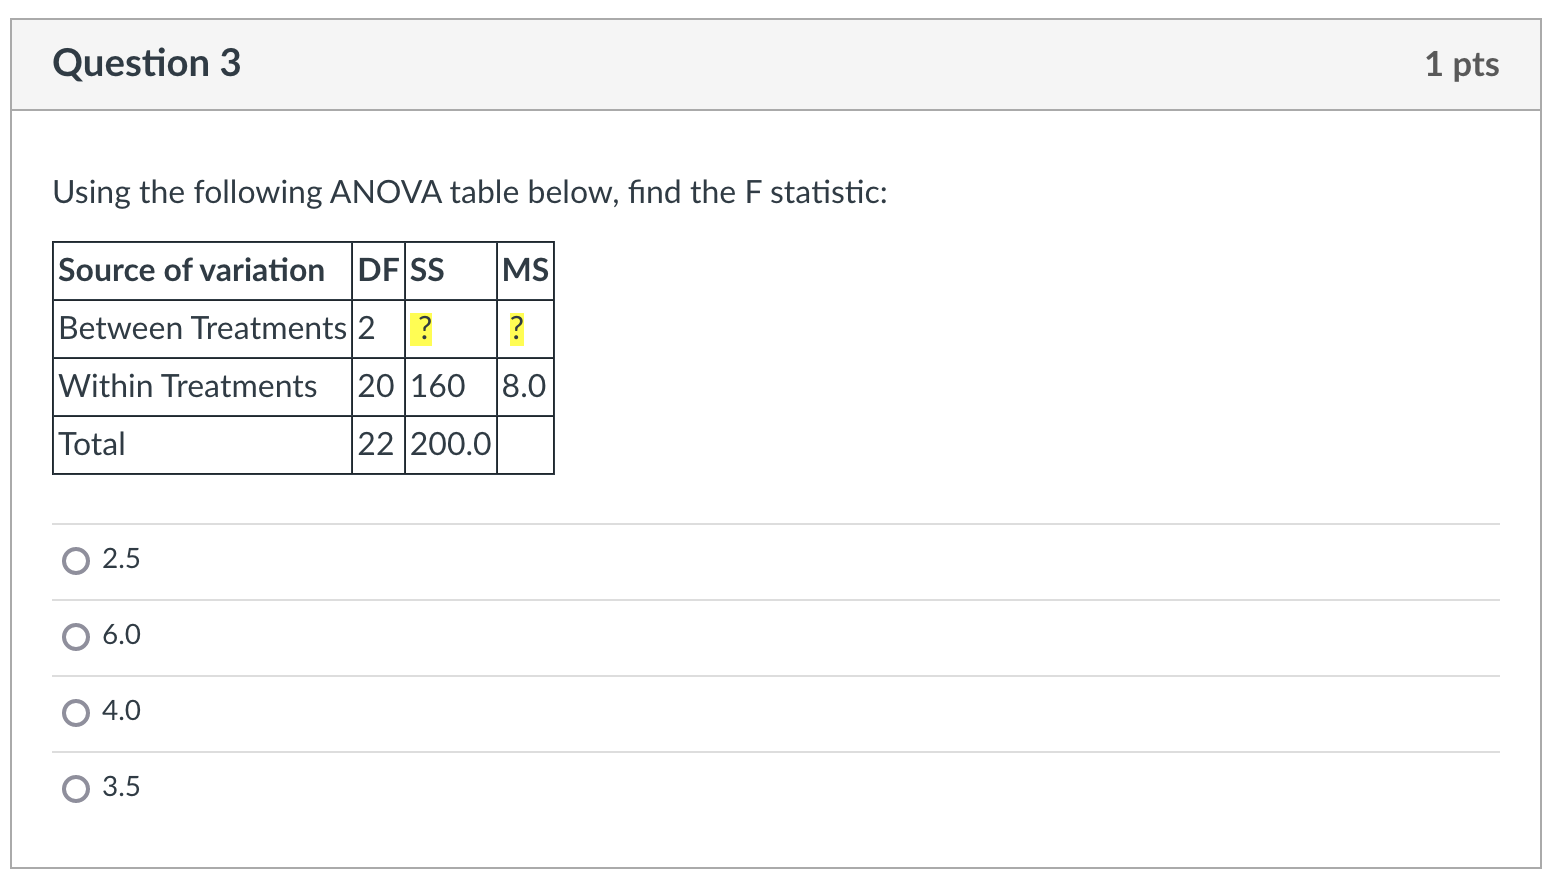Click the DF column header

(x=377, y=270)
